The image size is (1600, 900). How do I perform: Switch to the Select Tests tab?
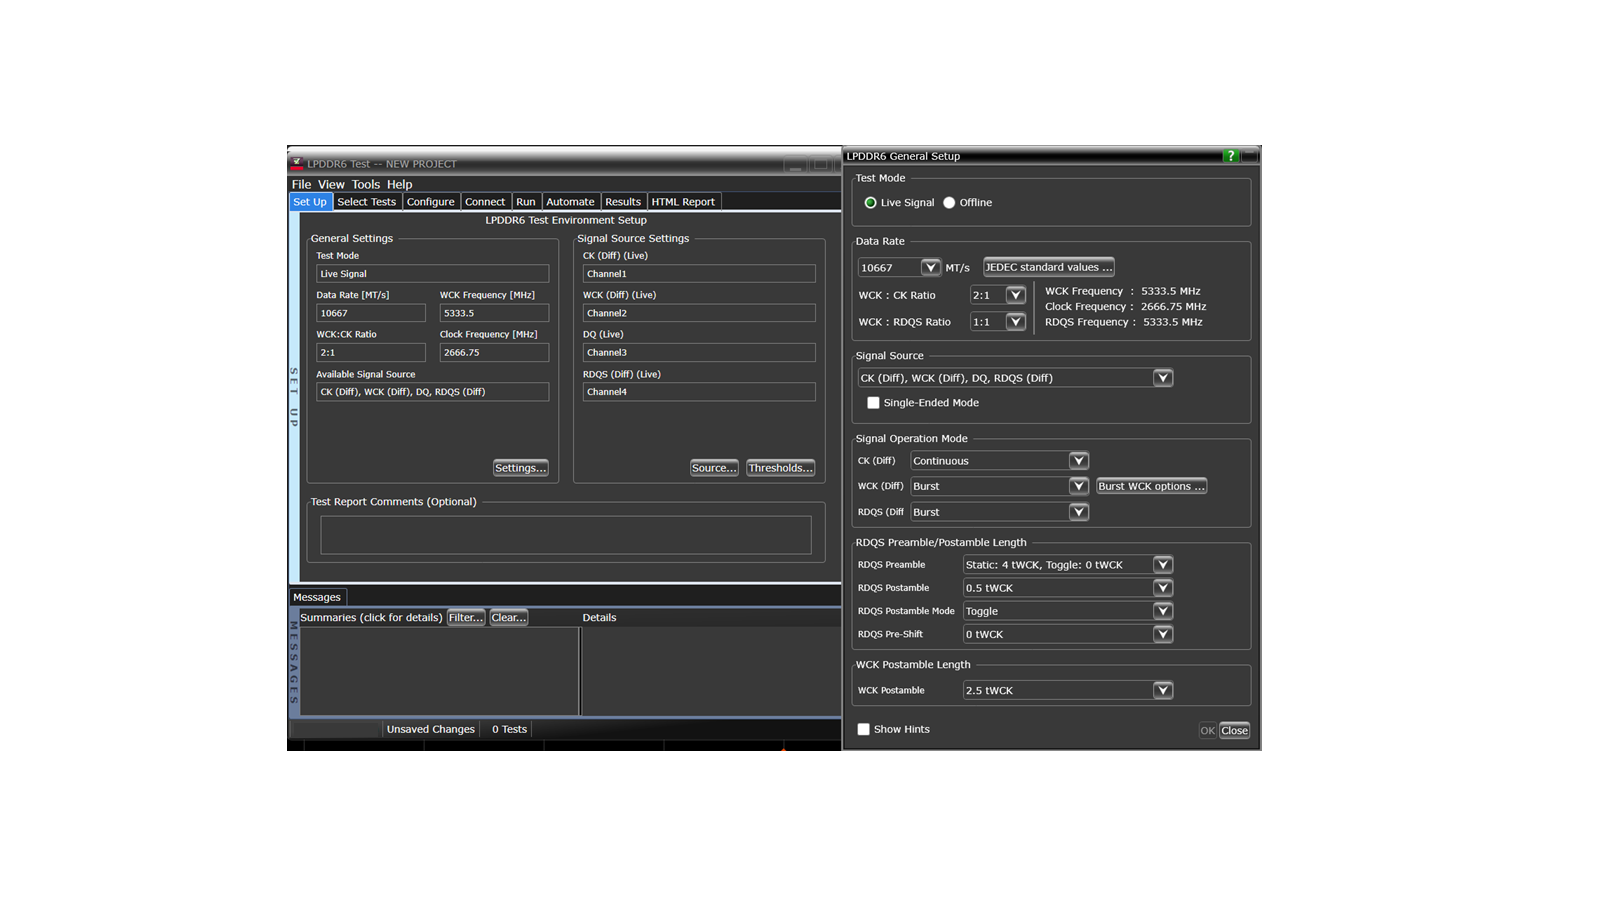(x=366, y=201)
